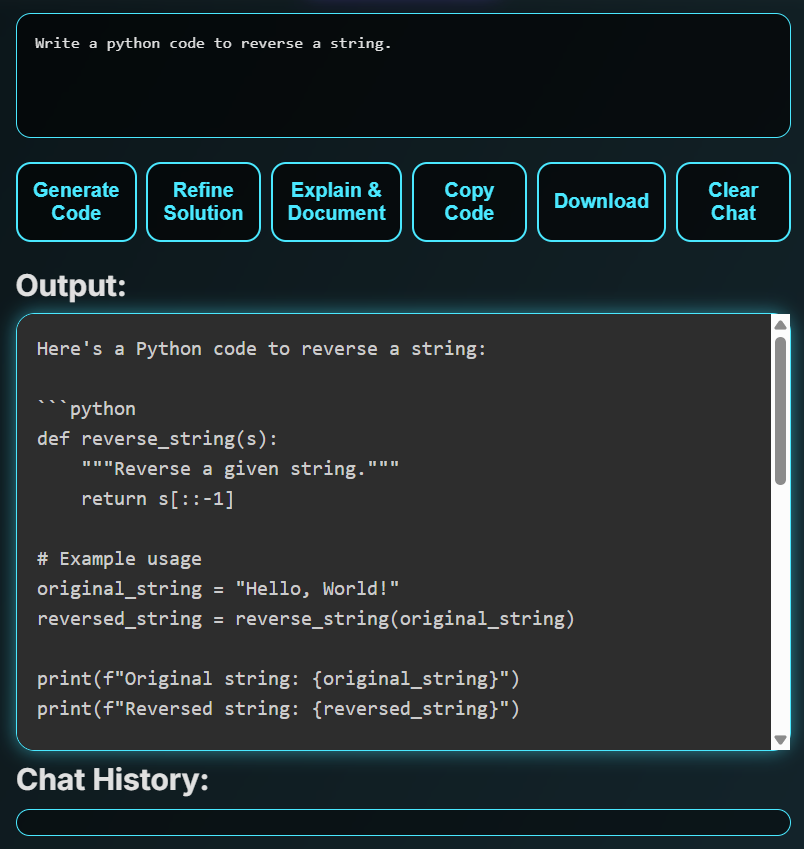
Task: Click the 'original_string = "Hello, World!"' line
Action: coord(218,589)
